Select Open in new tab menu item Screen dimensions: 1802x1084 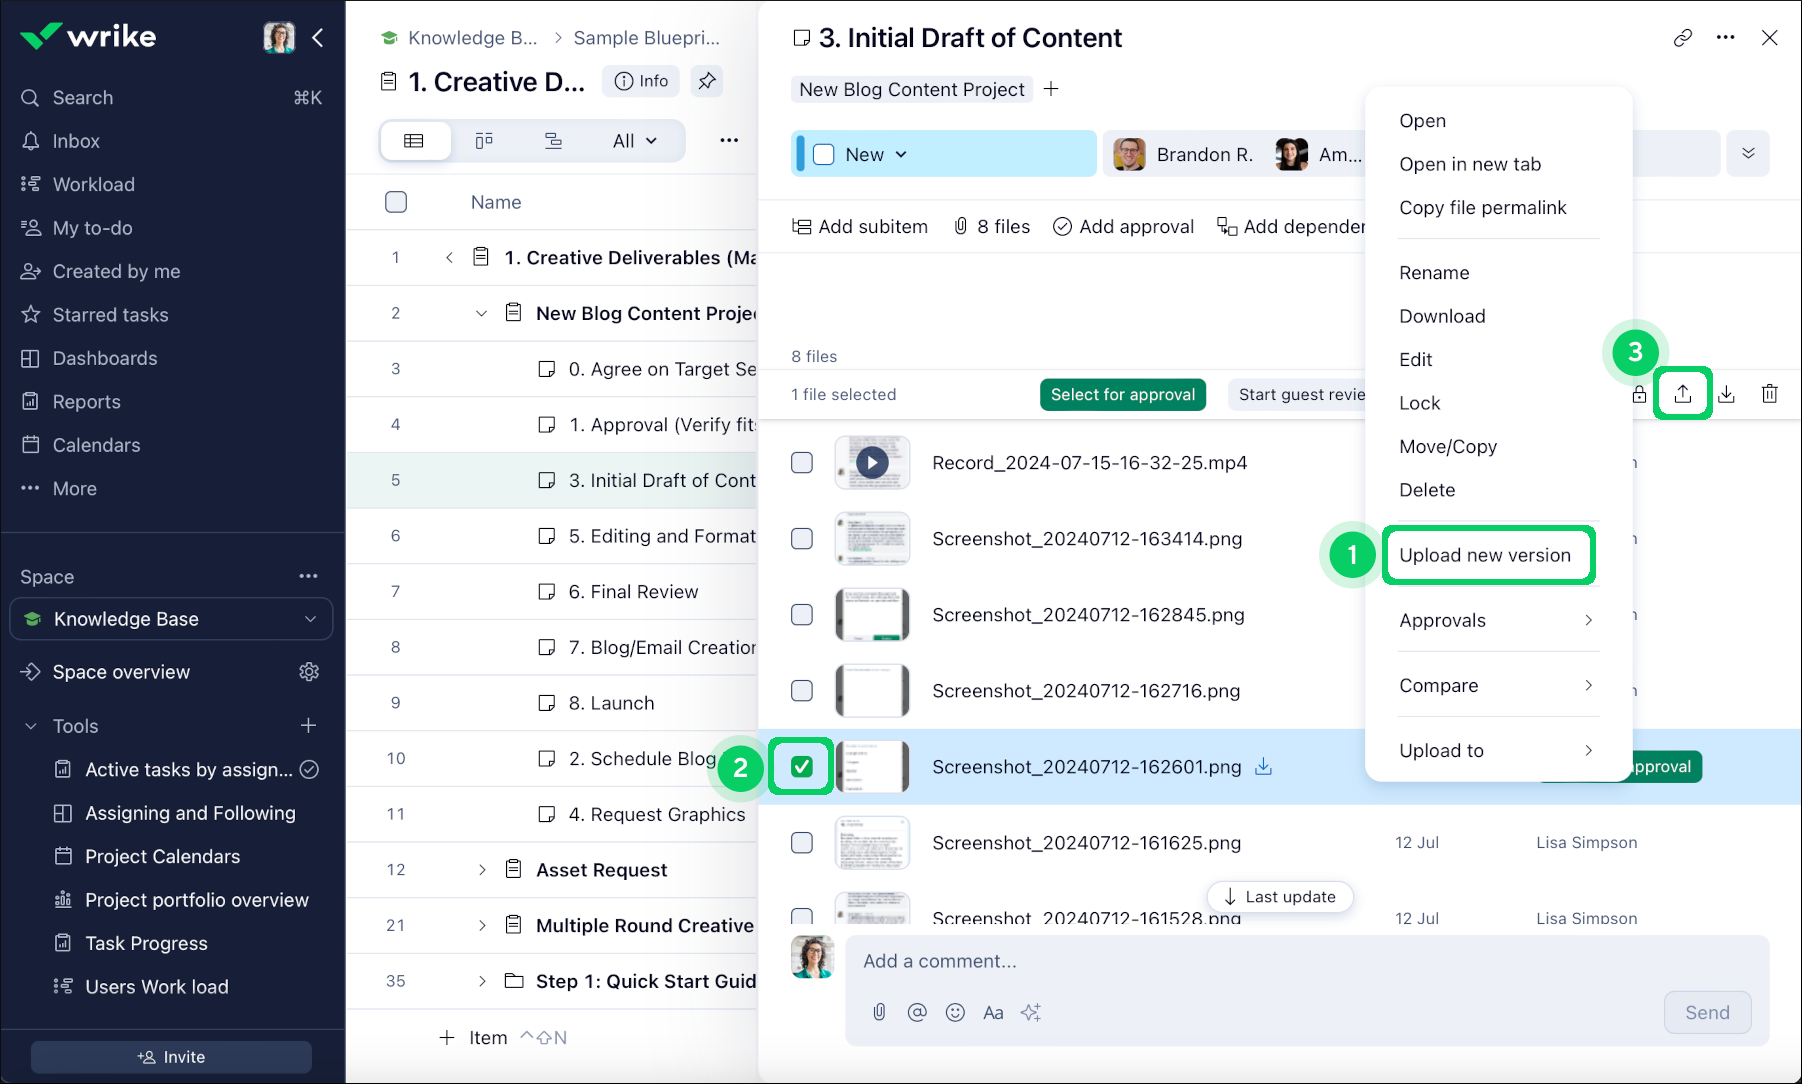tap(1470, 164)
